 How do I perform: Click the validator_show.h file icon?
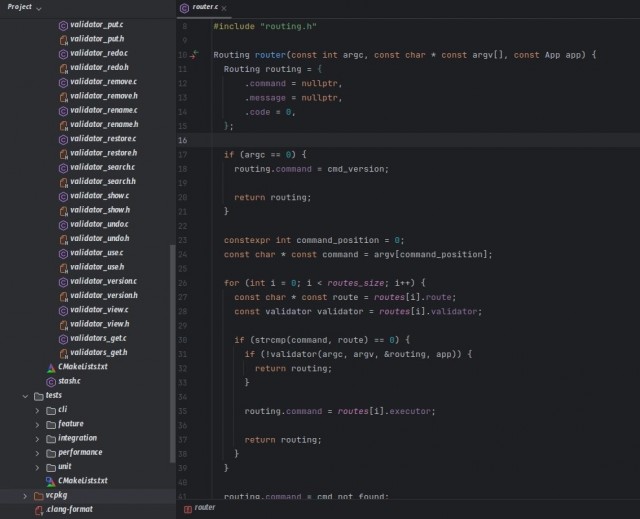63,211
